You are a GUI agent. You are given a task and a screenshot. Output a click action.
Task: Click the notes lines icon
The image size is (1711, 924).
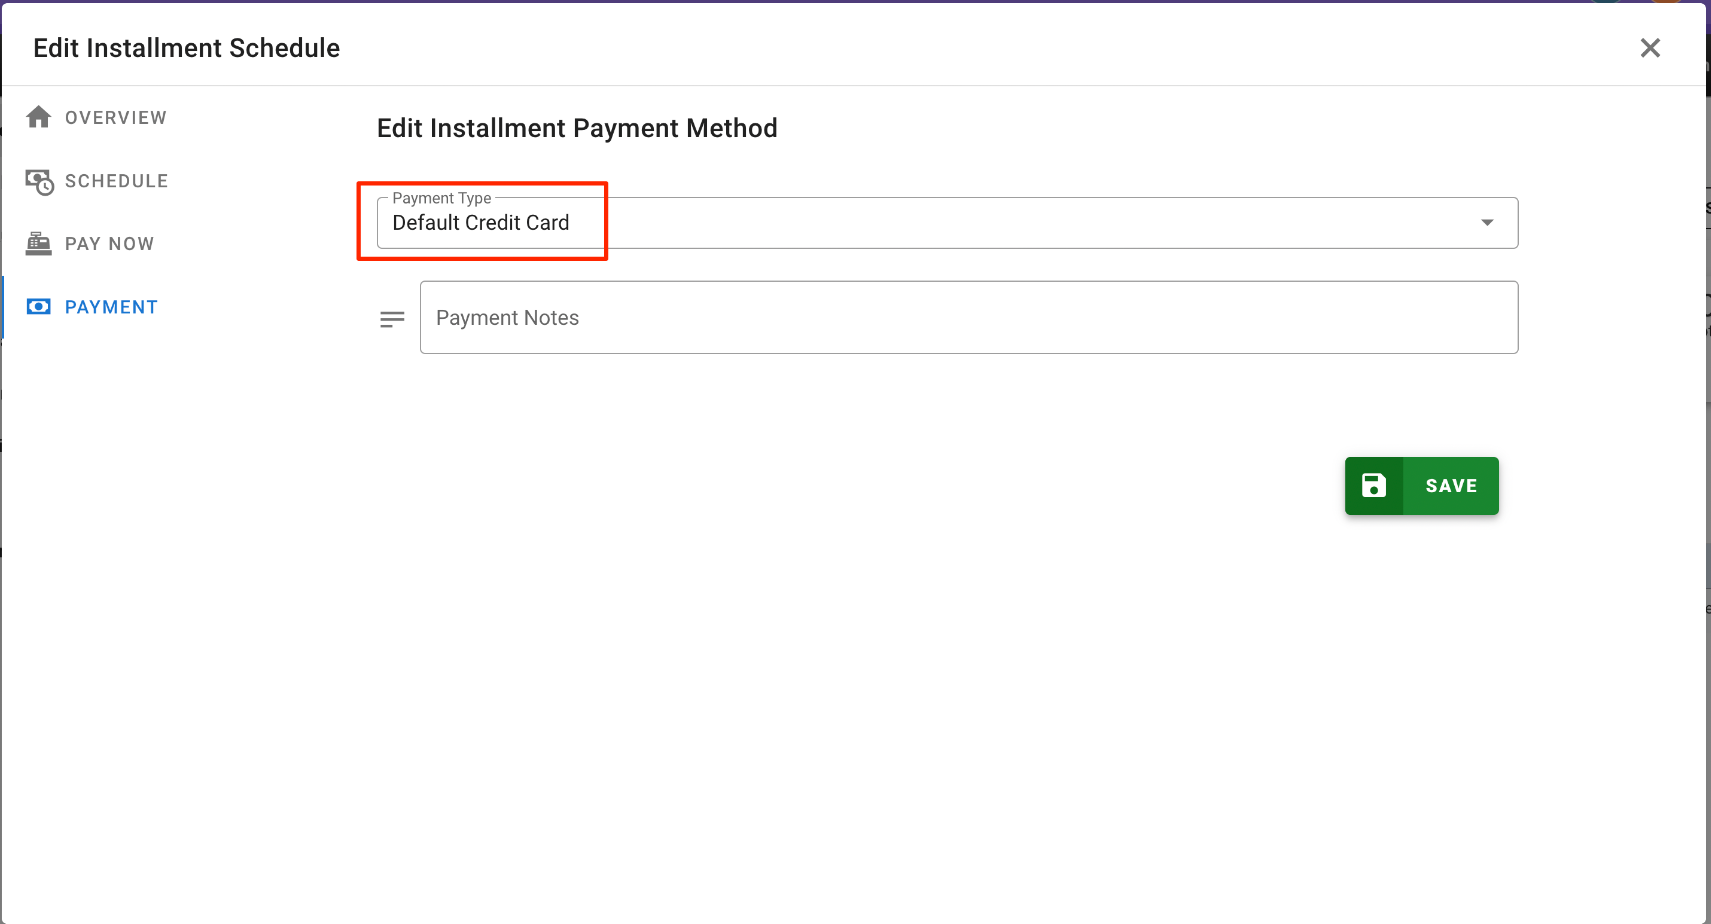(x=392, y=319)
